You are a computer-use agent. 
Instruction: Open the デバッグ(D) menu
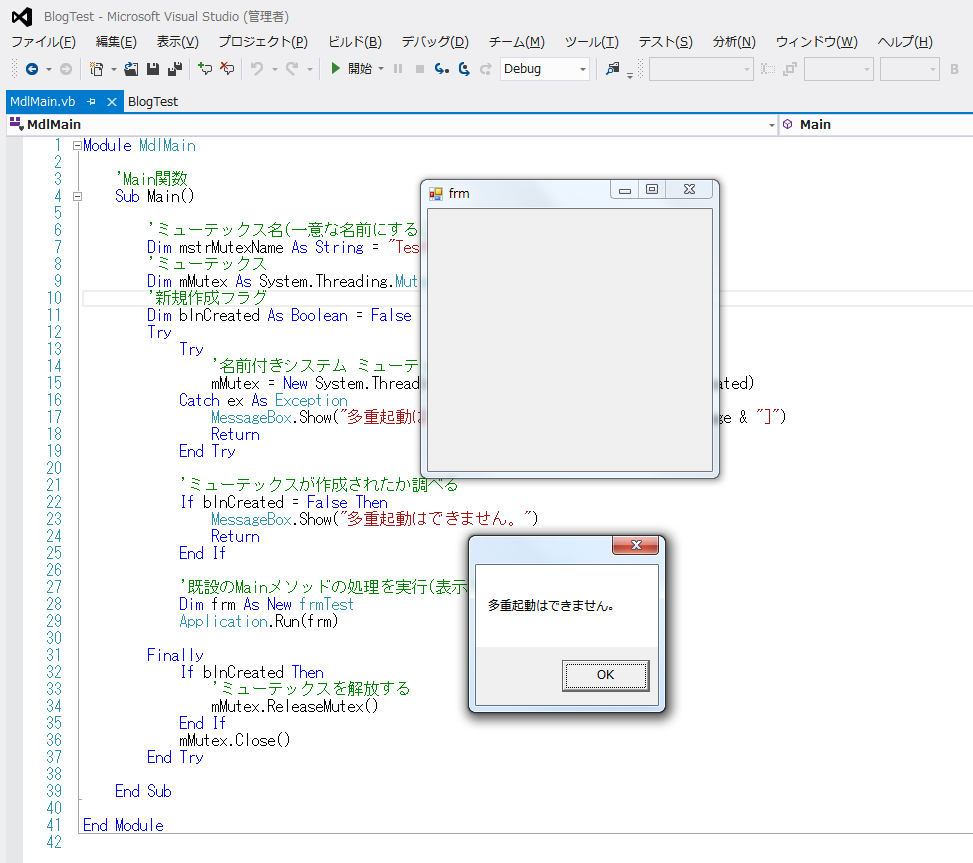coord(435,42)
